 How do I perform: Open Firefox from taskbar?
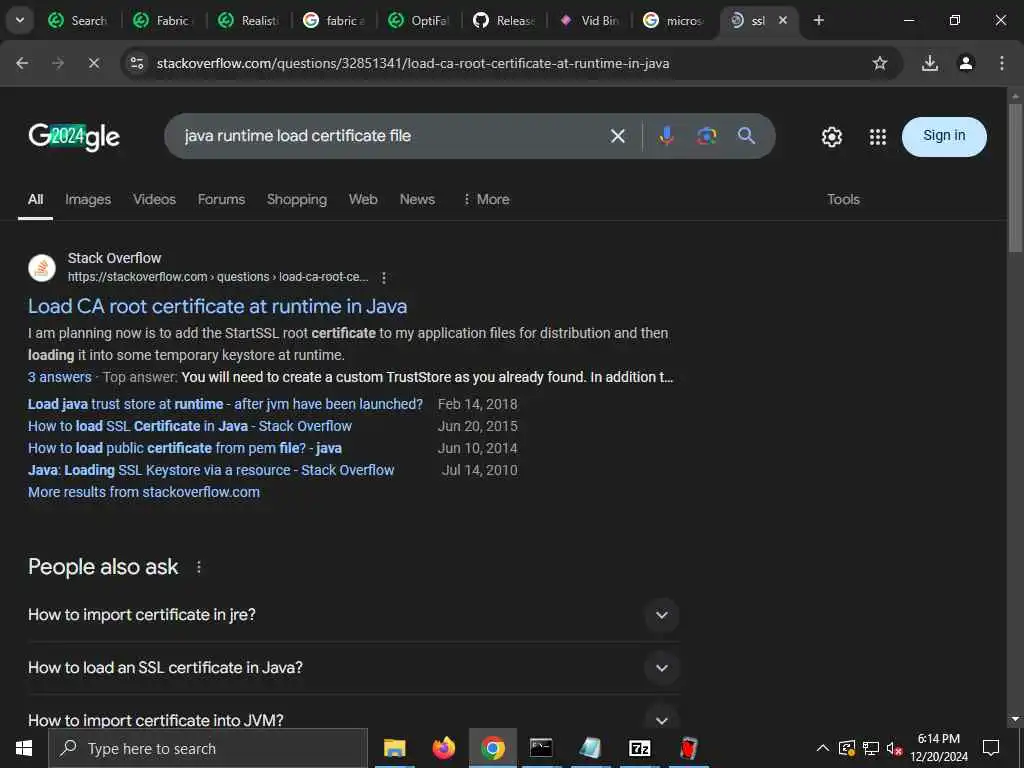tap(443, 748)
